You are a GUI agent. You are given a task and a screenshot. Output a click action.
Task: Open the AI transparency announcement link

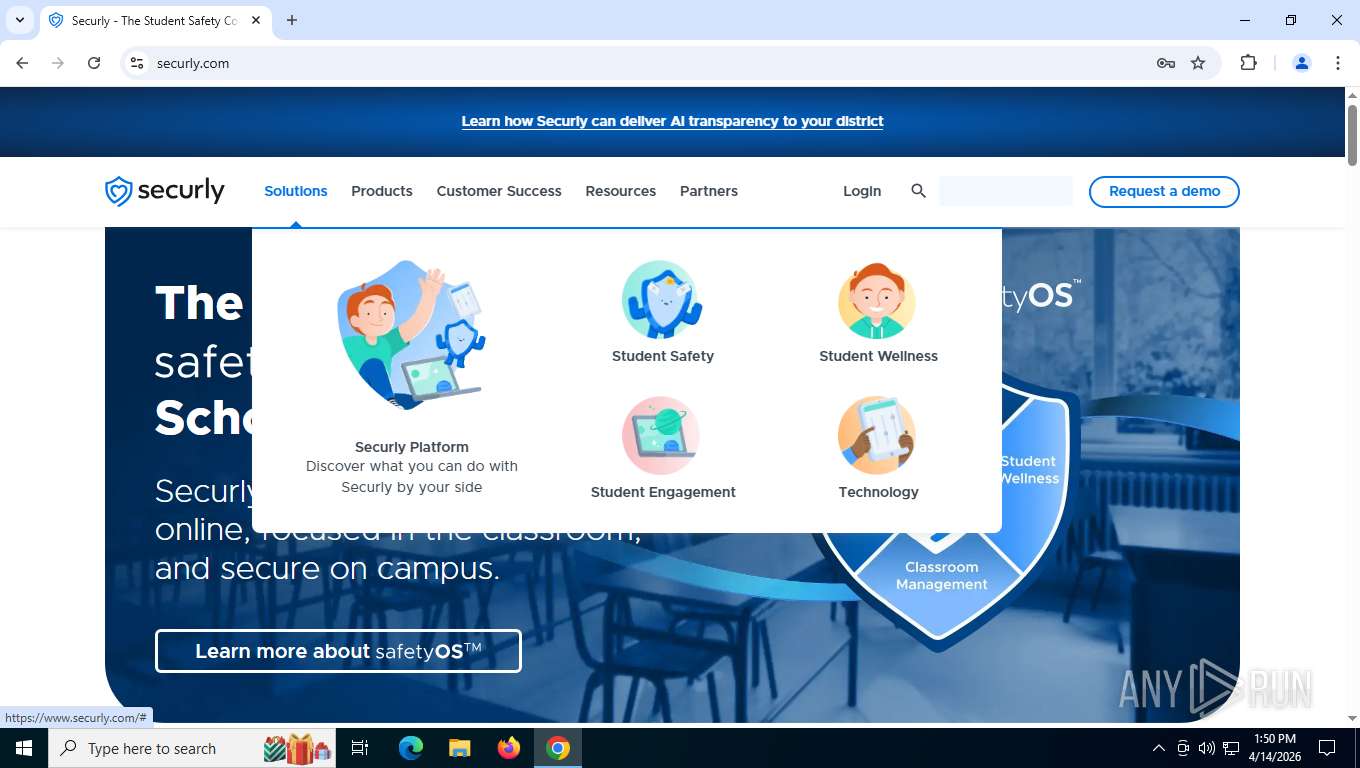pyautogui.click(x=672, y=121)
